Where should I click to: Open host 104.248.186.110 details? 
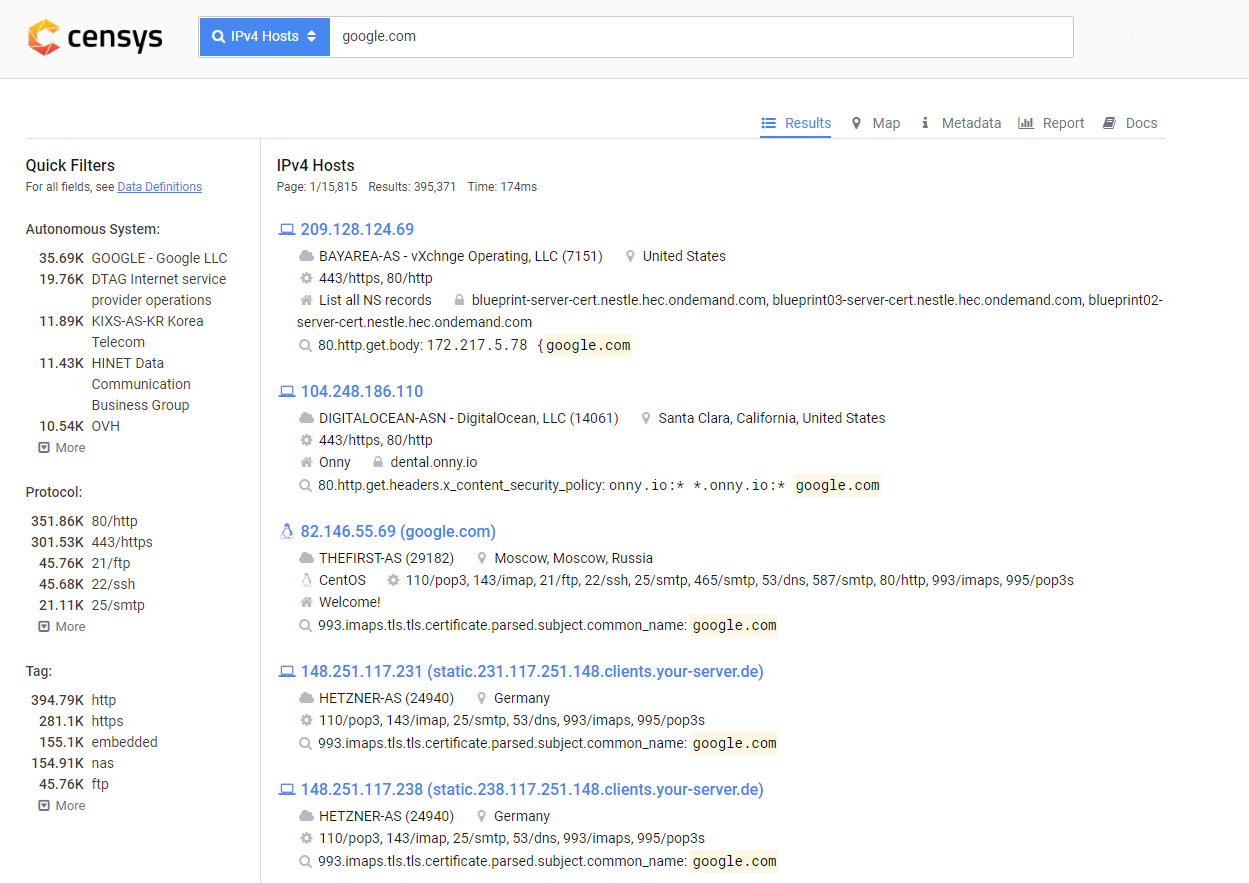361,391
